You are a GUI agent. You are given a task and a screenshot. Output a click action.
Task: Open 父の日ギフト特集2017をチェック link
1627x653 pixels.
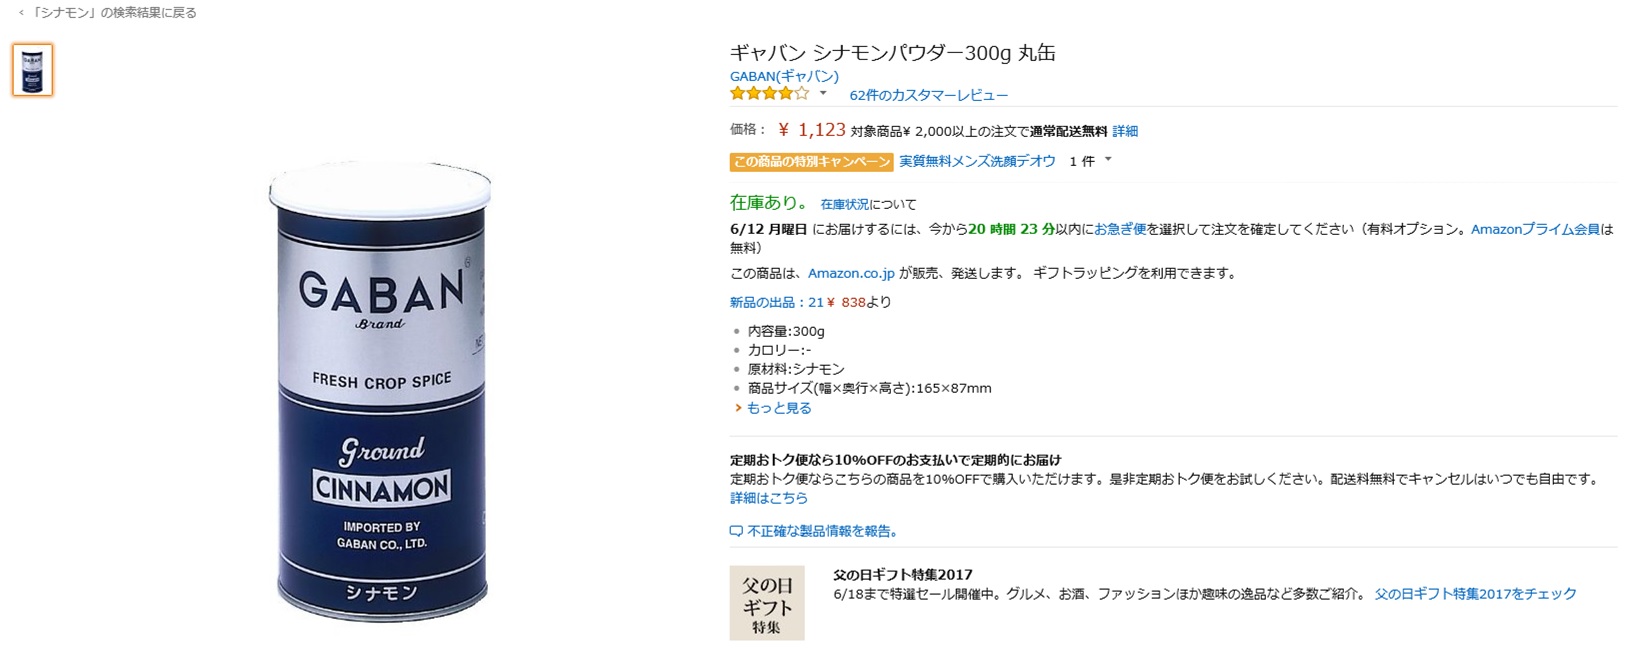(1475, 594)
